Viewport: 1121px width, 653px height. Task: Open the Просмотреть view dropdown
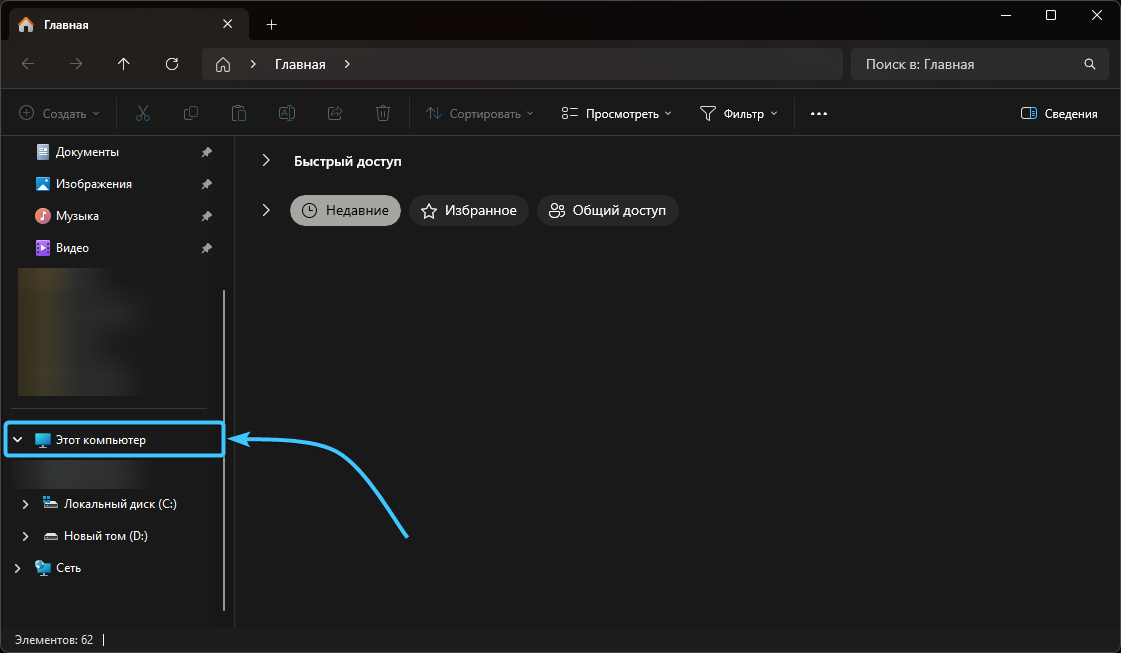[x=616, y=114]
